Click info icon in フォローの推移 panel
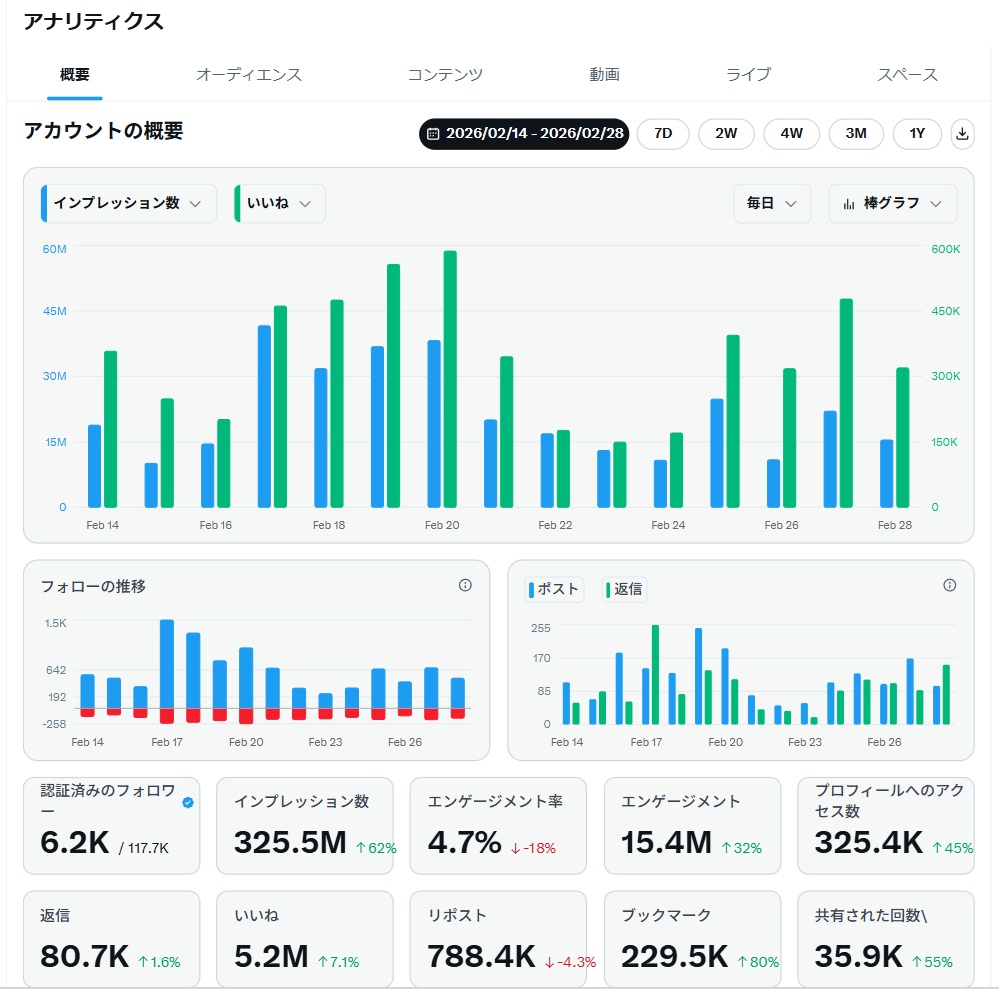 click(x=465, y=586)
